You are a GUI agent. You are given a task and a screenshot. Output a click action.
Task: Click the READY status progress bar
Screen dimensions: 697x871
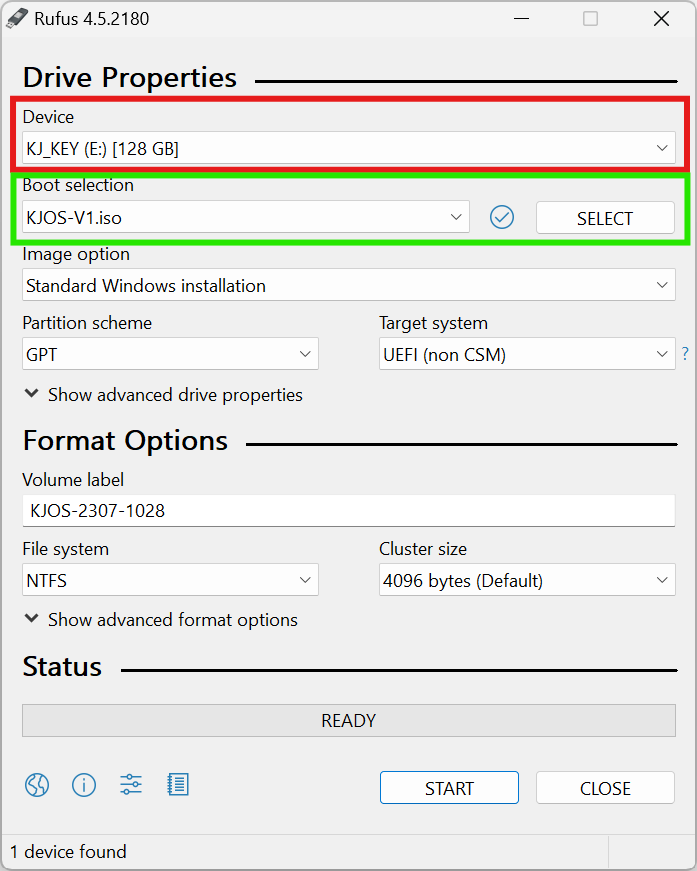pyautogui.click(x=349, y=720)
